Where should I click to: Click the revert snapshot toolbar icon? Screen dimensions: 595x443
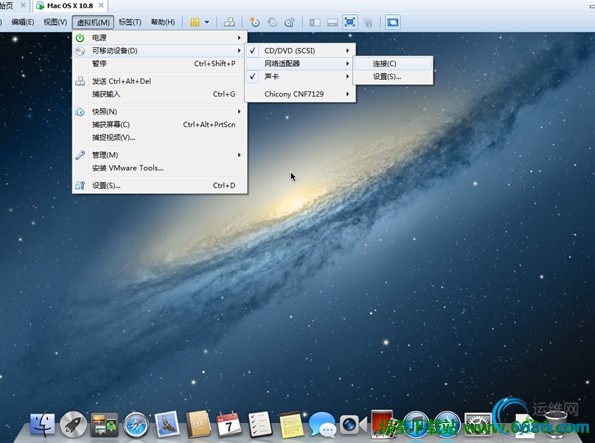tap(272, 22)
